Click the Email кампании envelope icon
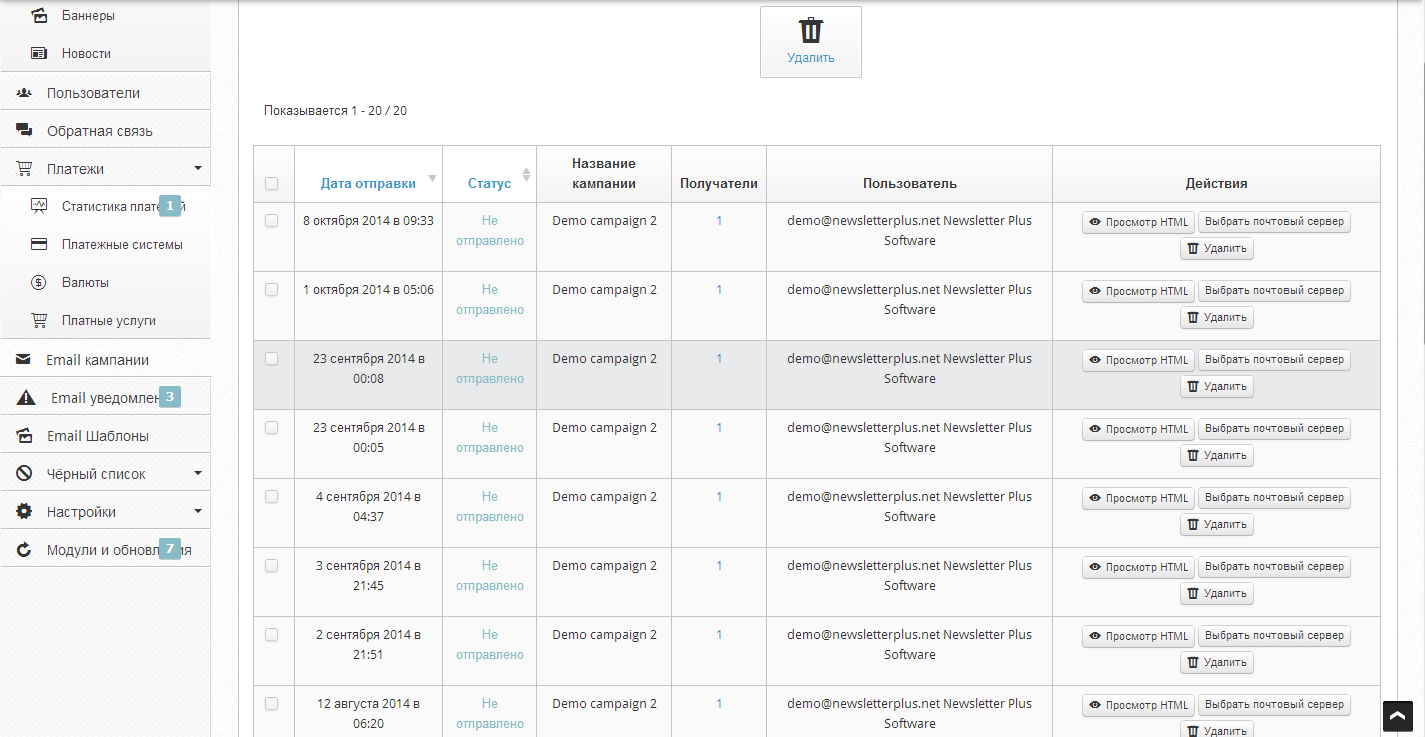 tap(24, 359)
